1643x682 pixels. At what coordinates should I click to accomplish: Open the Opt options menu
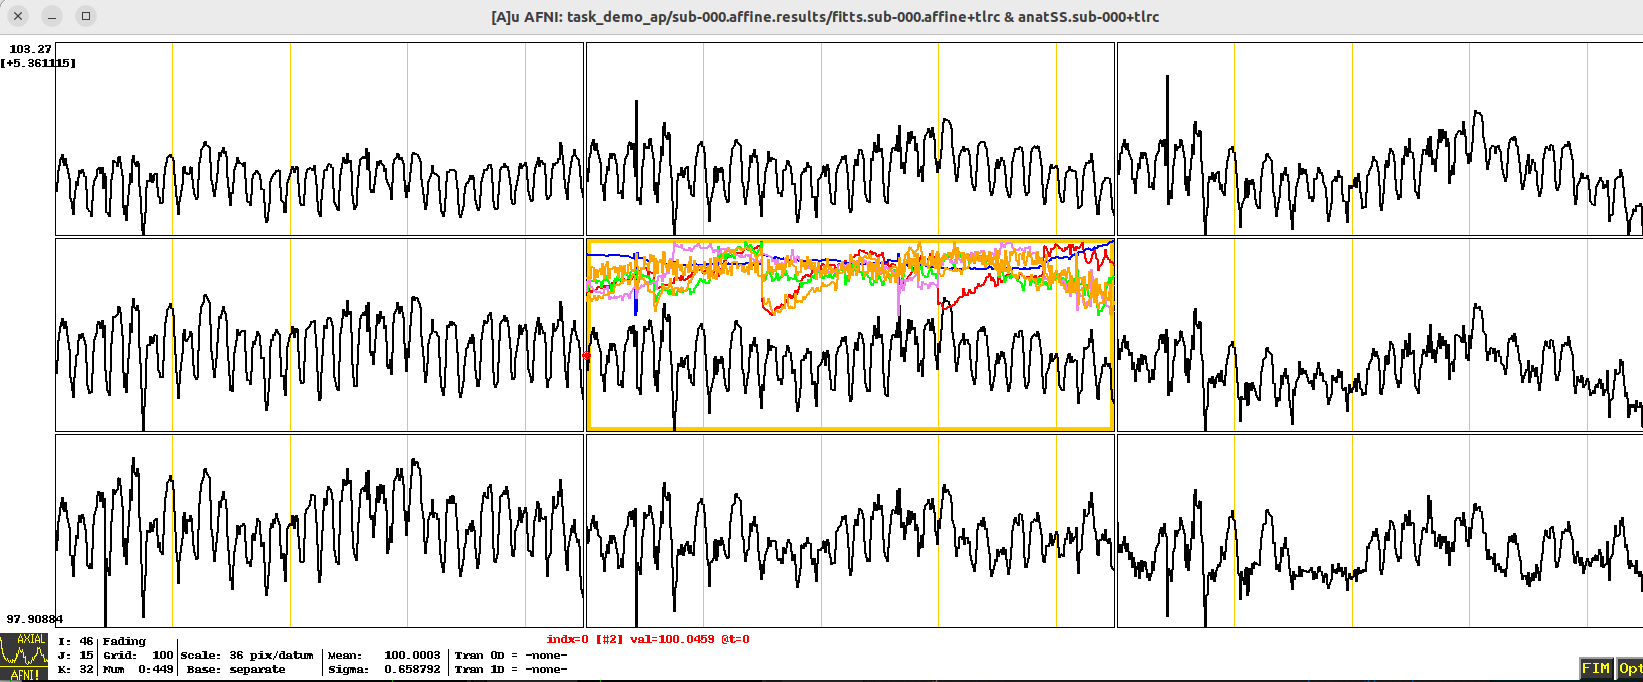pos(1630,668)
